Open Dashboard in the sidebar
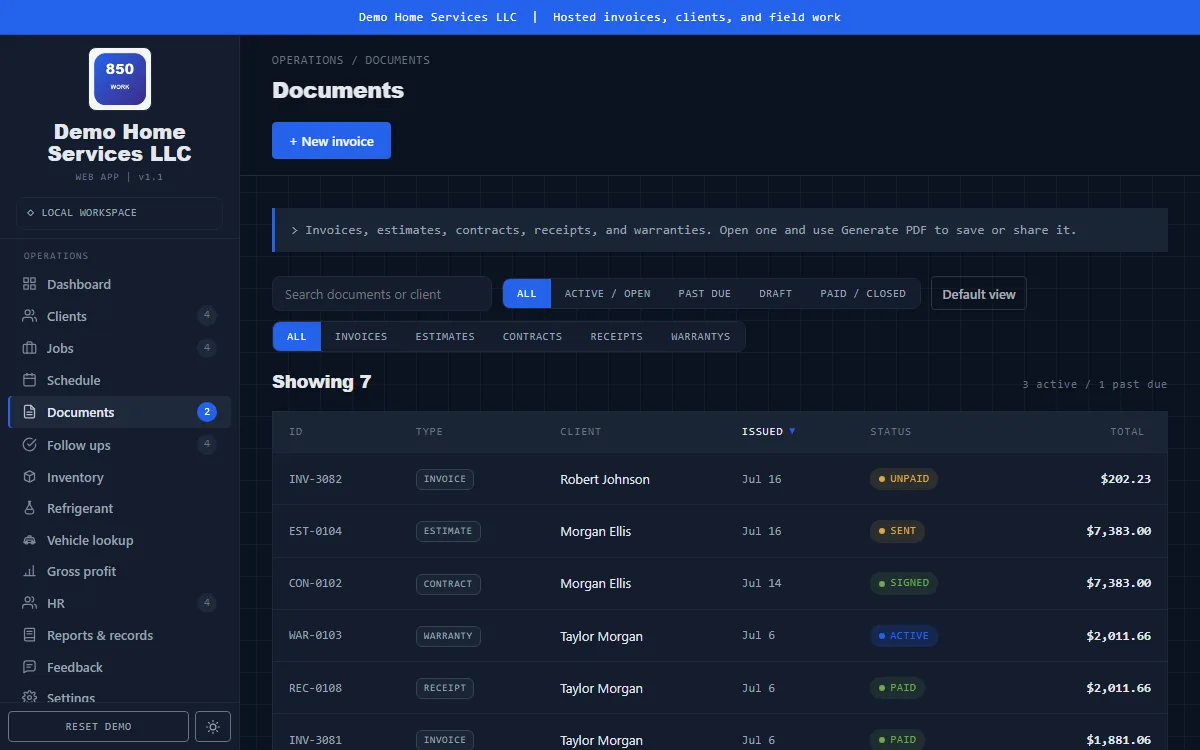 pyautogui.click(x=119, y=284)
